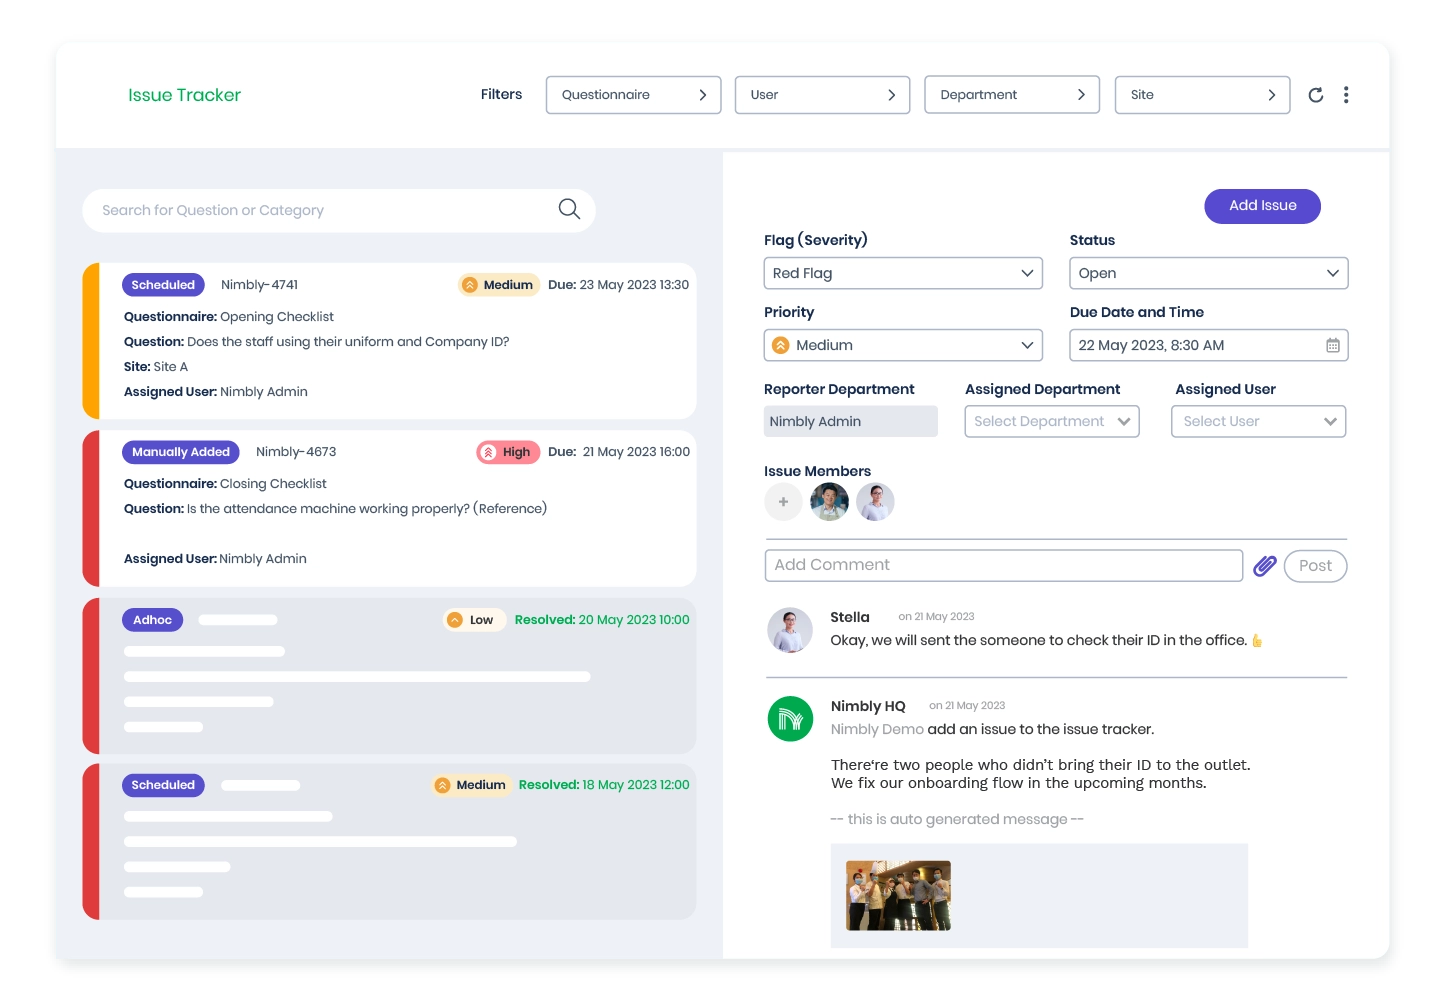Open the Flag Severity dropdown showing Red Flag
The height and width of the screenshot is (1001, 1446).
click(x=902, y=273)
